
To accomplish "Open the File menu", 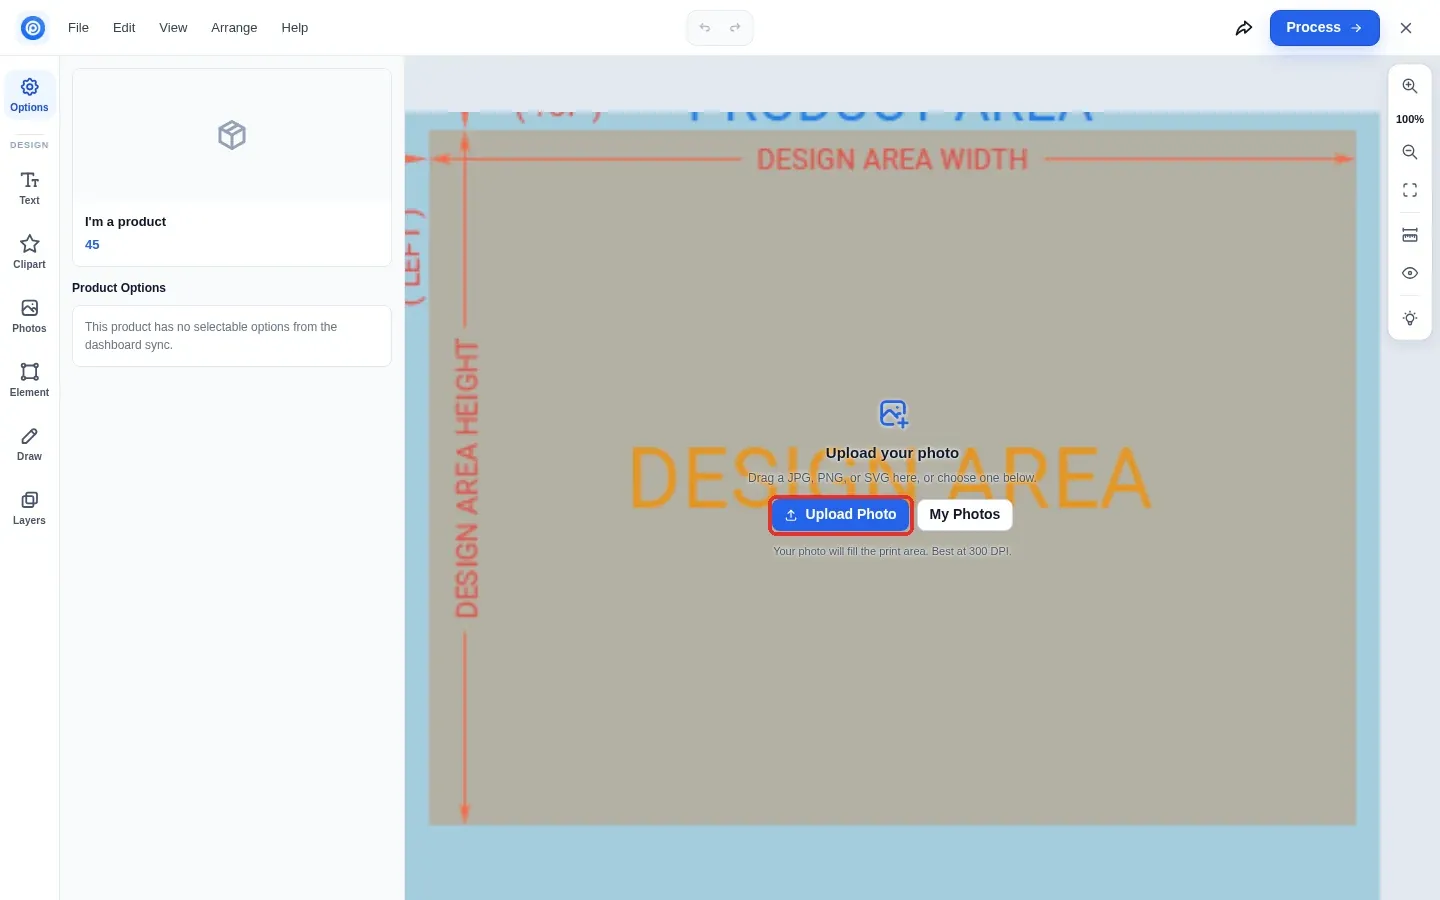I will tap(78, 28).
